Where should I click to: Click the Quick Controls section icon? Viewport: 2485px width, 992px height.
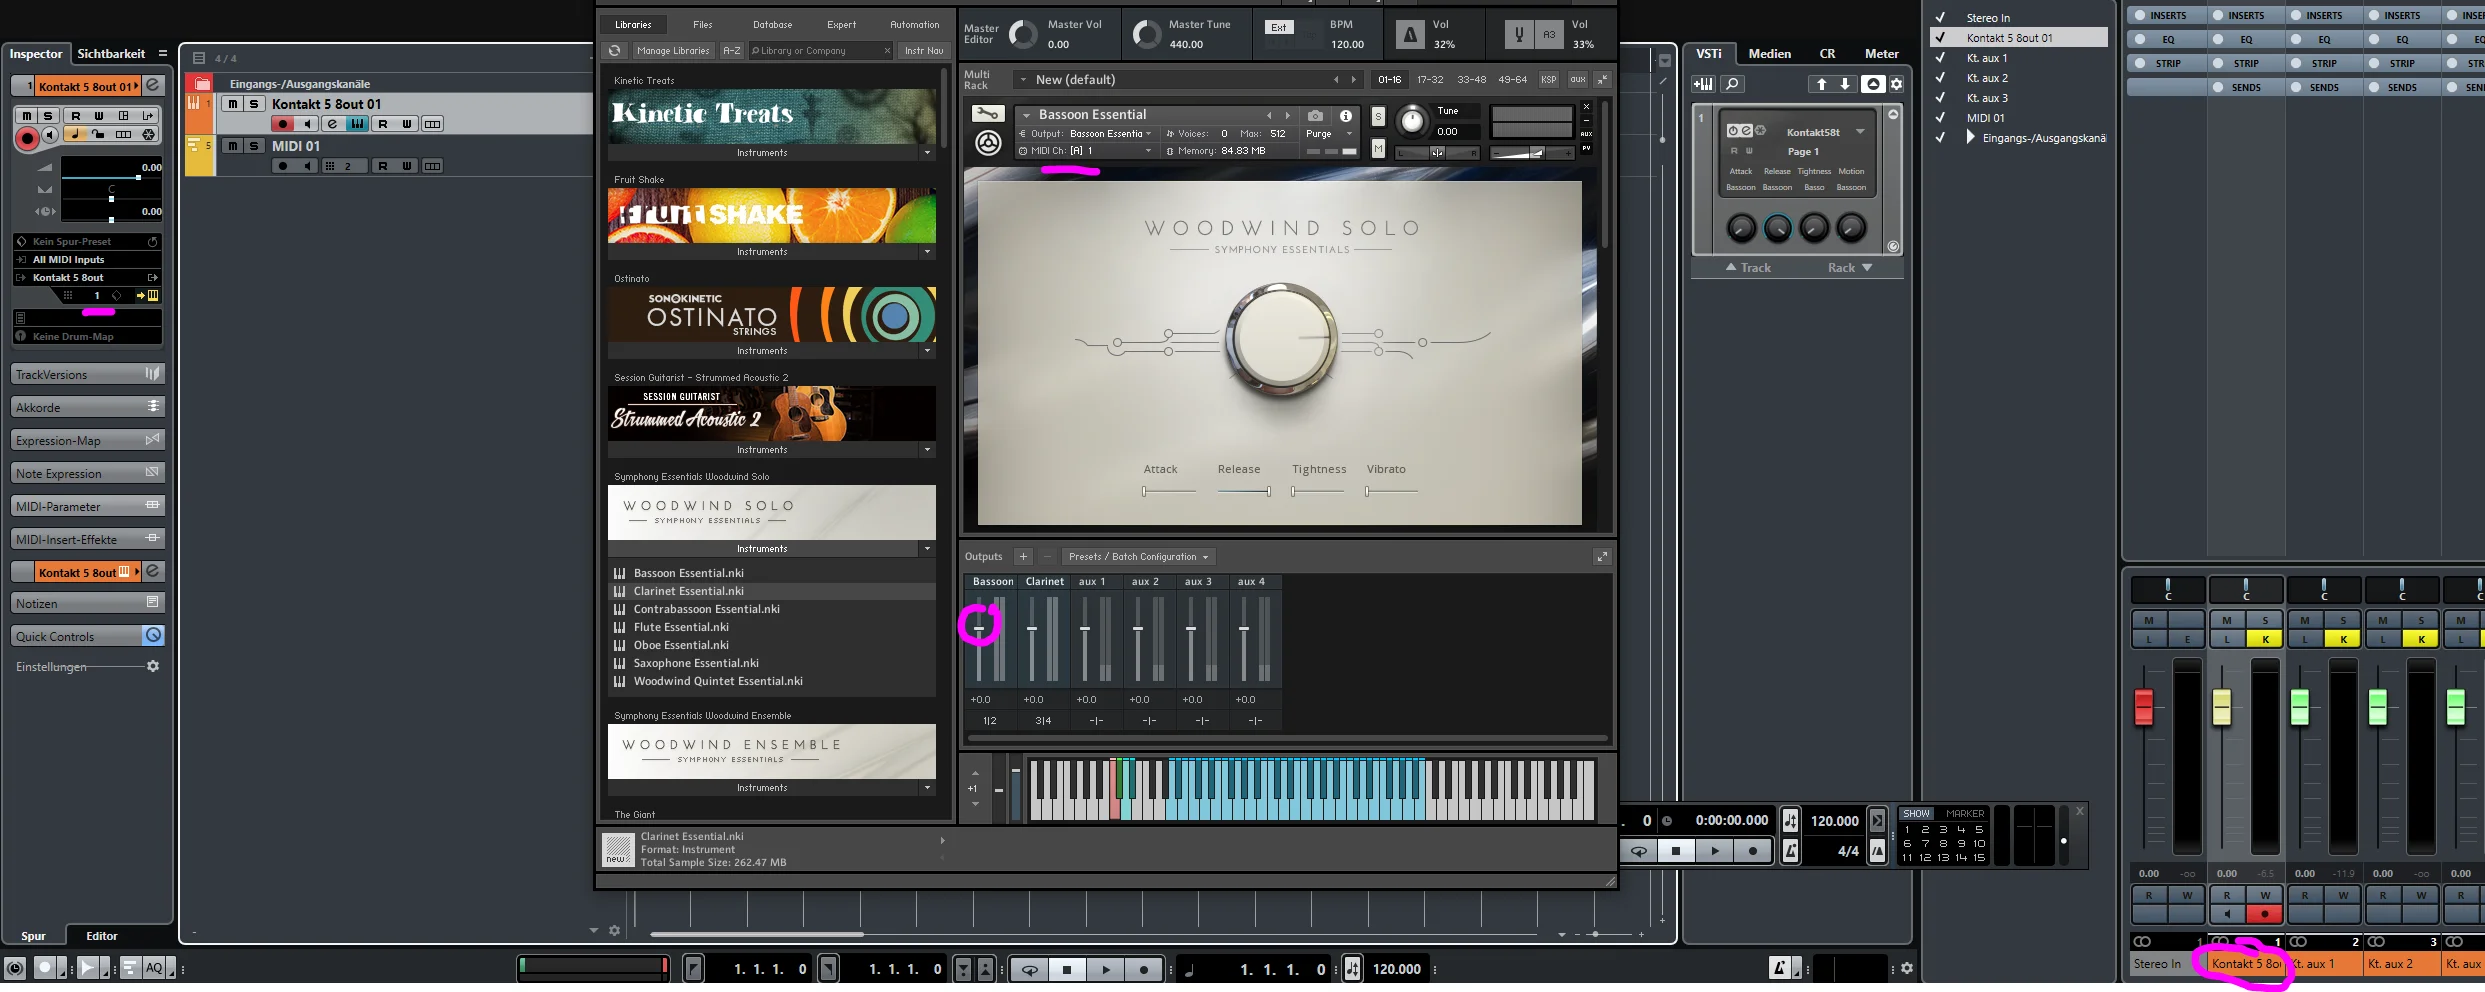(x=153, y=636)
